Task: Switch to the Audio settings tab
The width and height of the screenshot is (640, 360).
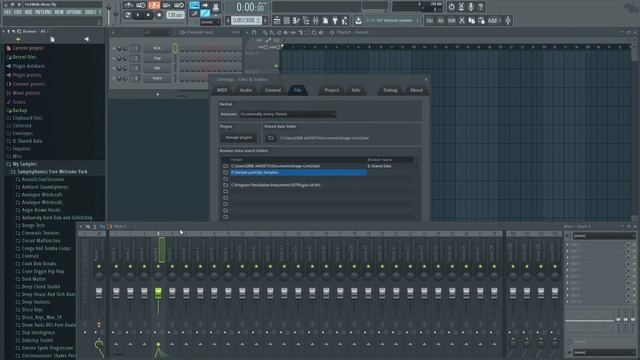Action: [x=246, y=90]
